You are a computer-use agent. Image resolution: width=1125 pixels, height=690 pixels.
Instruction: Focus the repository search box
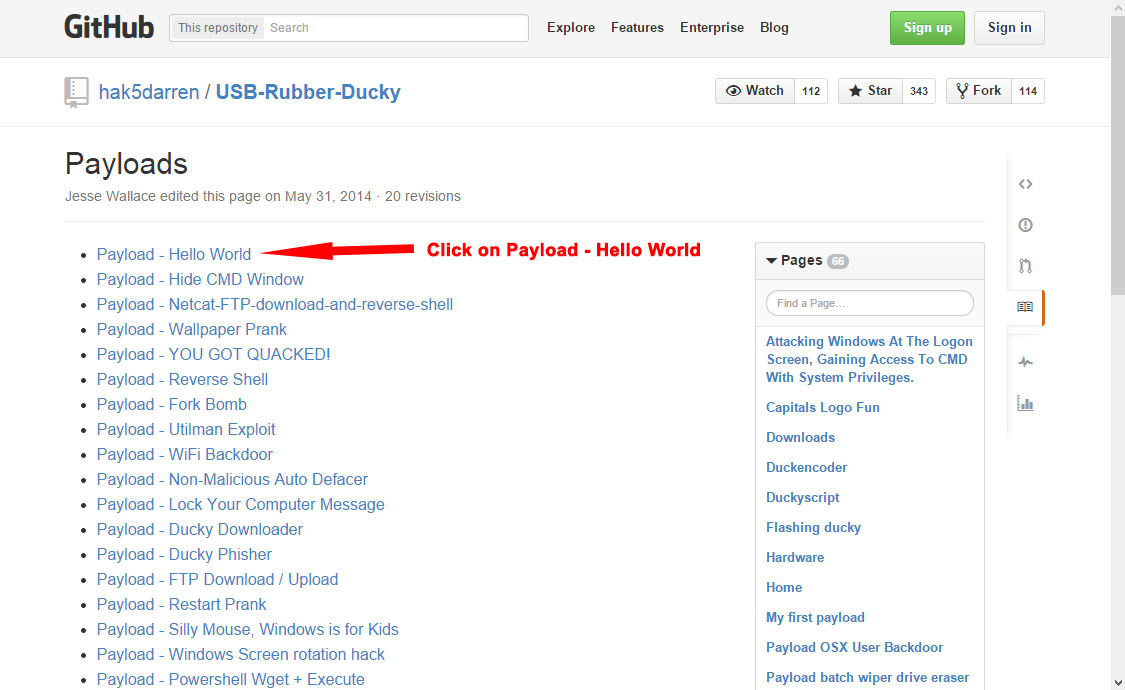(x=395, y=28)
